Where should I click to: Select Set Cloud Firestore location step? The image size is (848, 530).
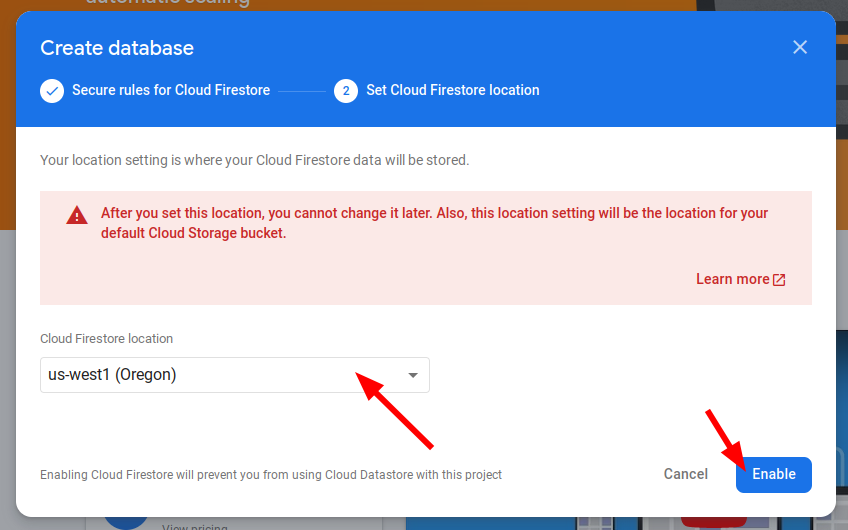(x=453, y=90)
